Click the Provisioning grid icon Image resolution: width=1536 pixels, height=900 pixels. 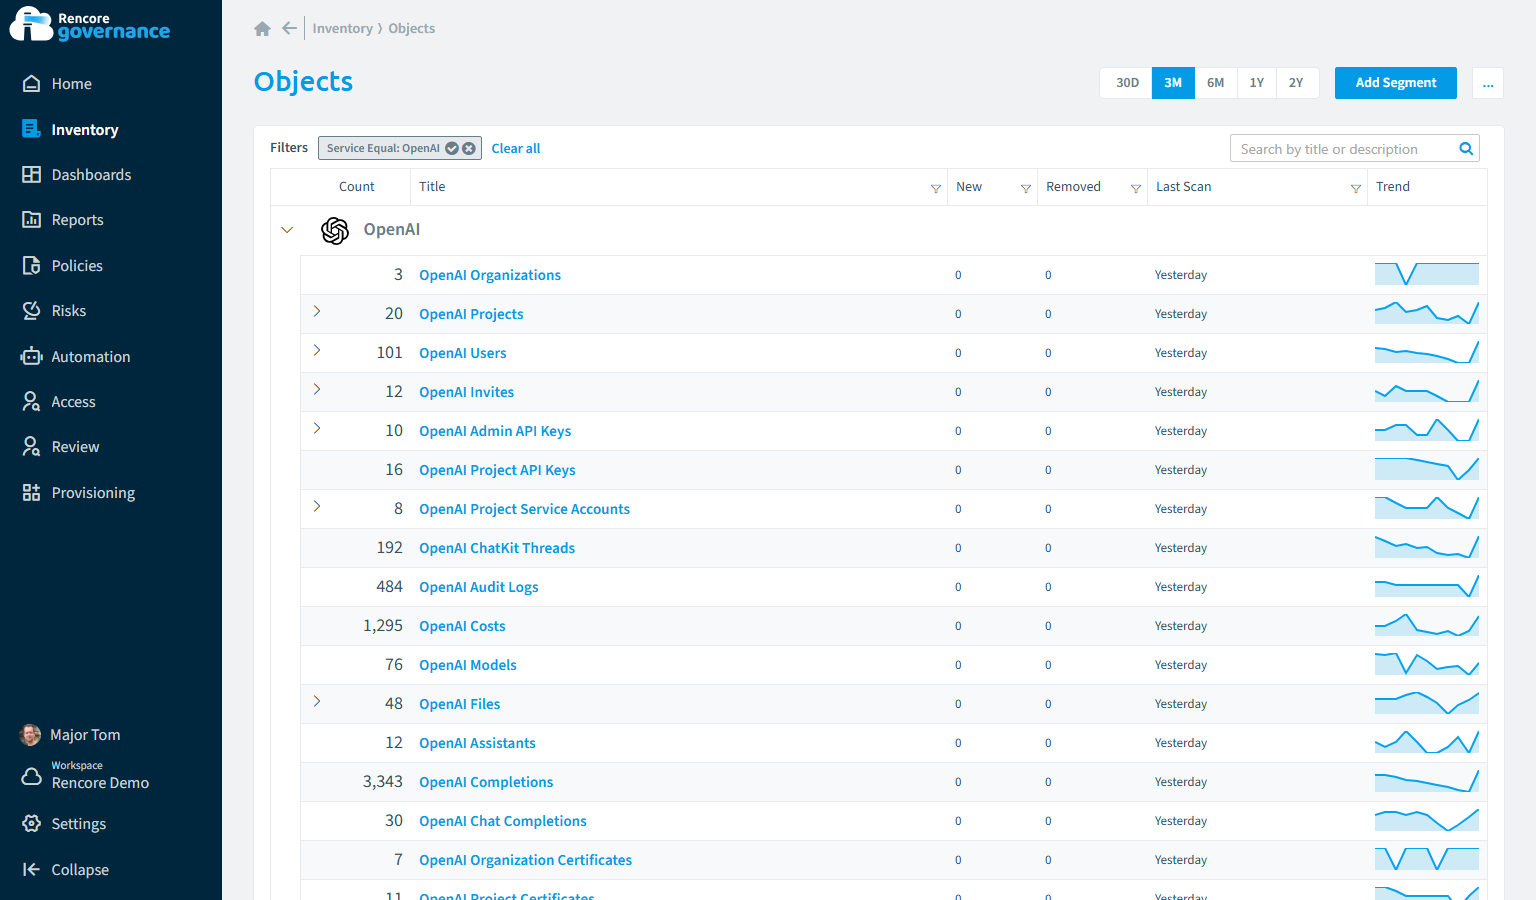32,493
